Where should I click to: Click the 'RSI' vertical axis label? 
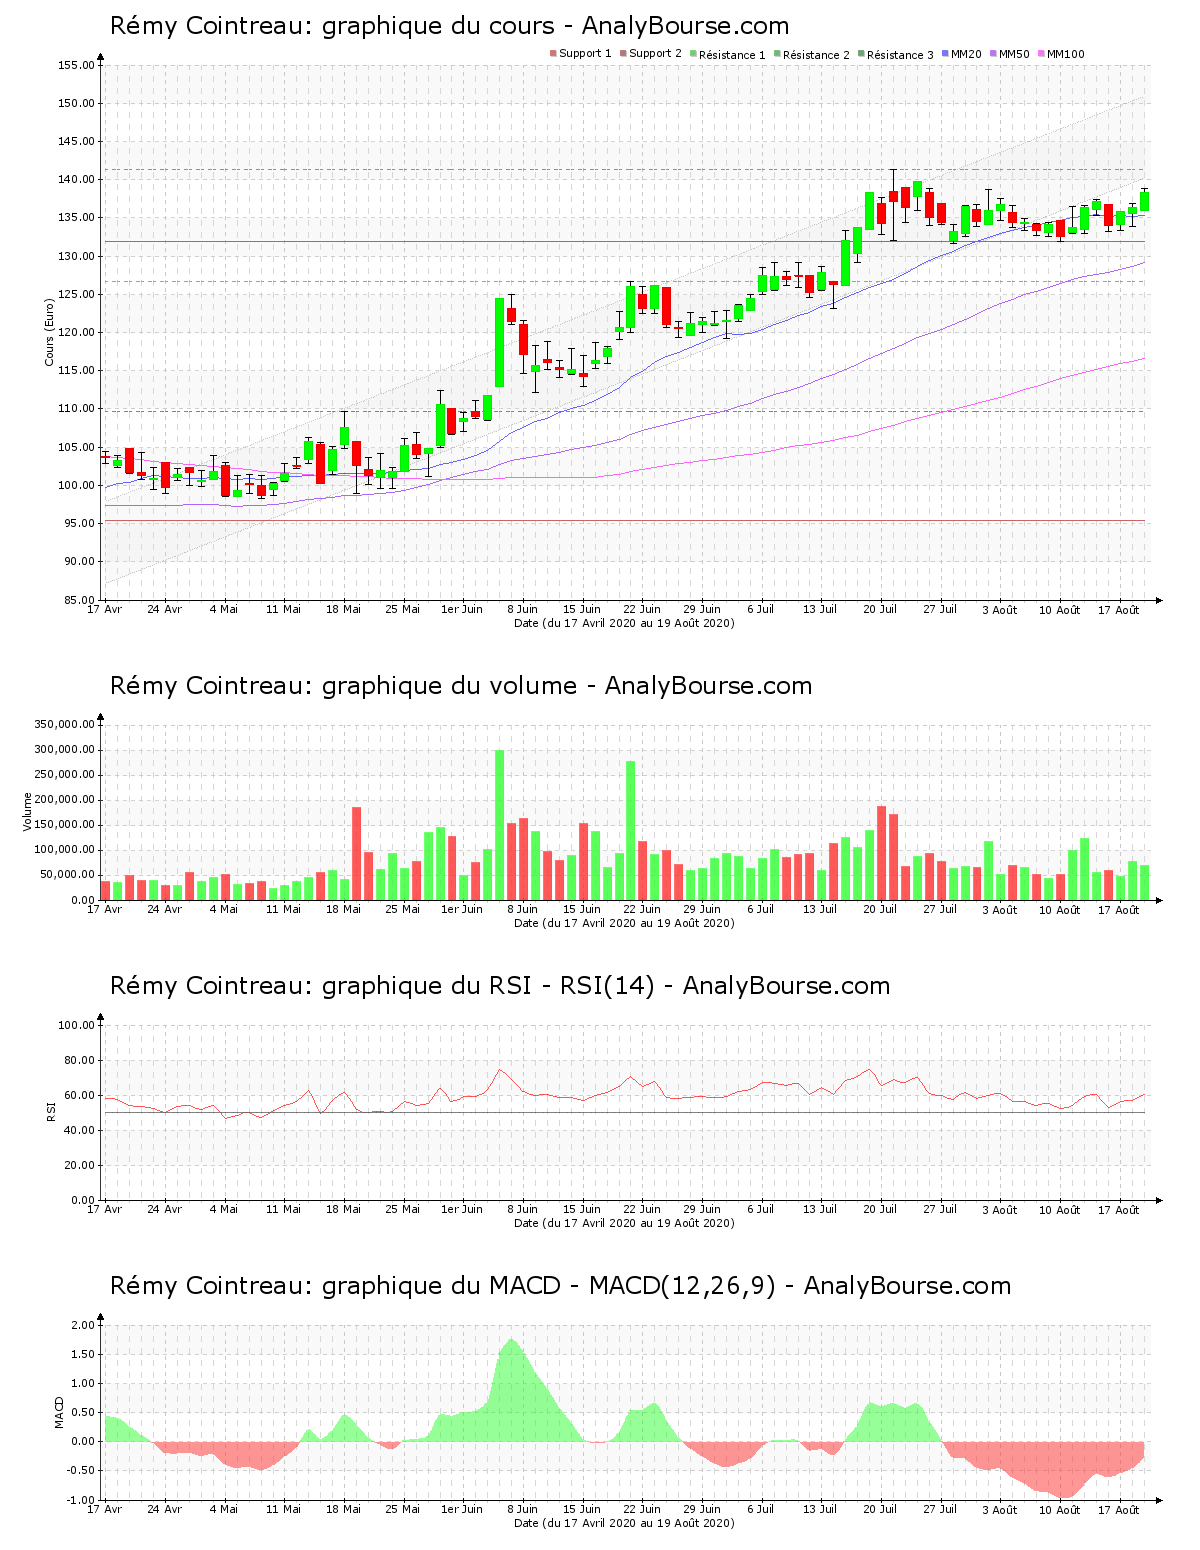pyautogui.click(x=50, y=1111)
